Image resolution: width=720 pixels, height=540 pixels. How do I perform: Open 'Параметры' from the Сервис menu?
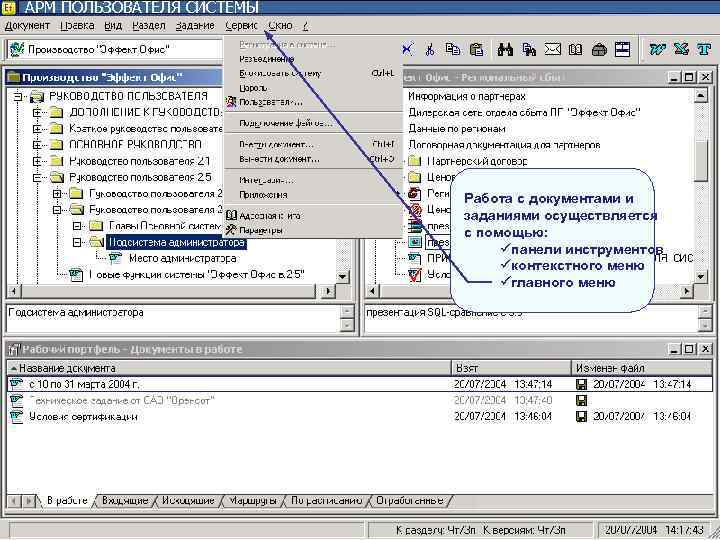(312, 230)
